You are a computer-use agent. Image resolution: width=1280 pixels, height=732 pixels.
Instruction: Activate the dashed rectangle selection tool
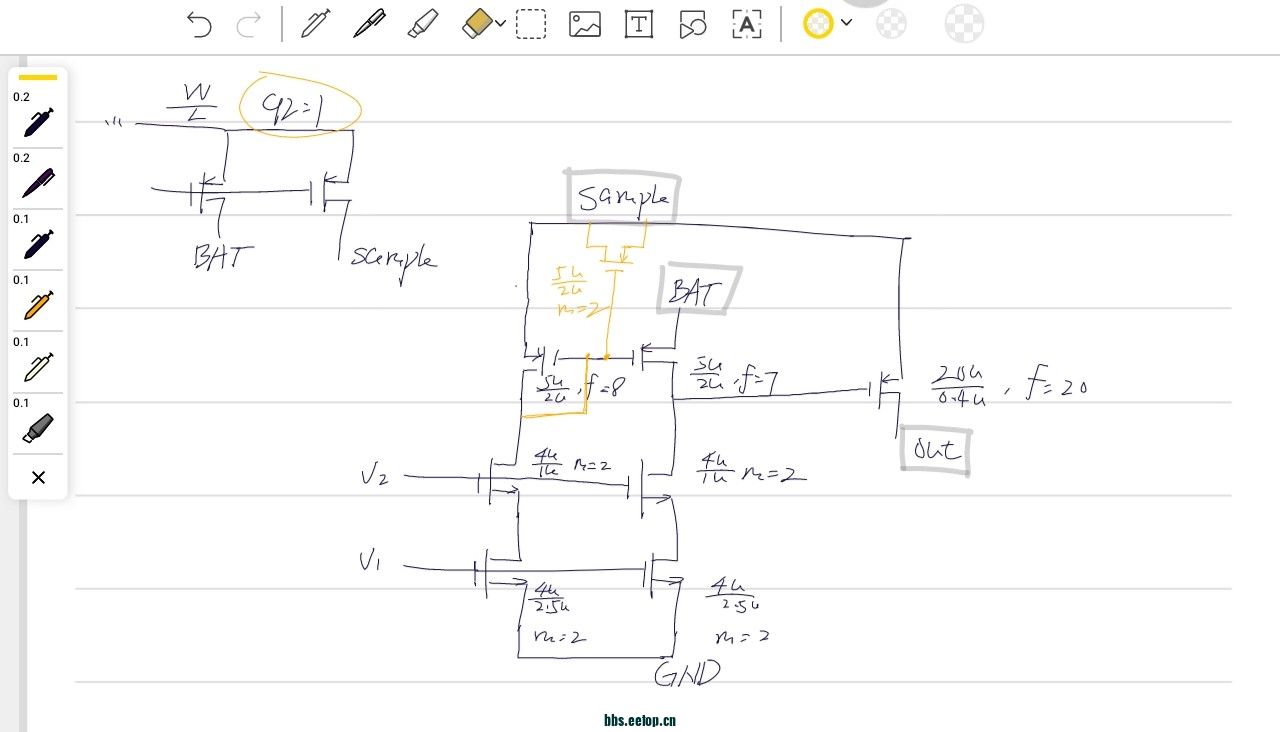[x=531, y=24]
